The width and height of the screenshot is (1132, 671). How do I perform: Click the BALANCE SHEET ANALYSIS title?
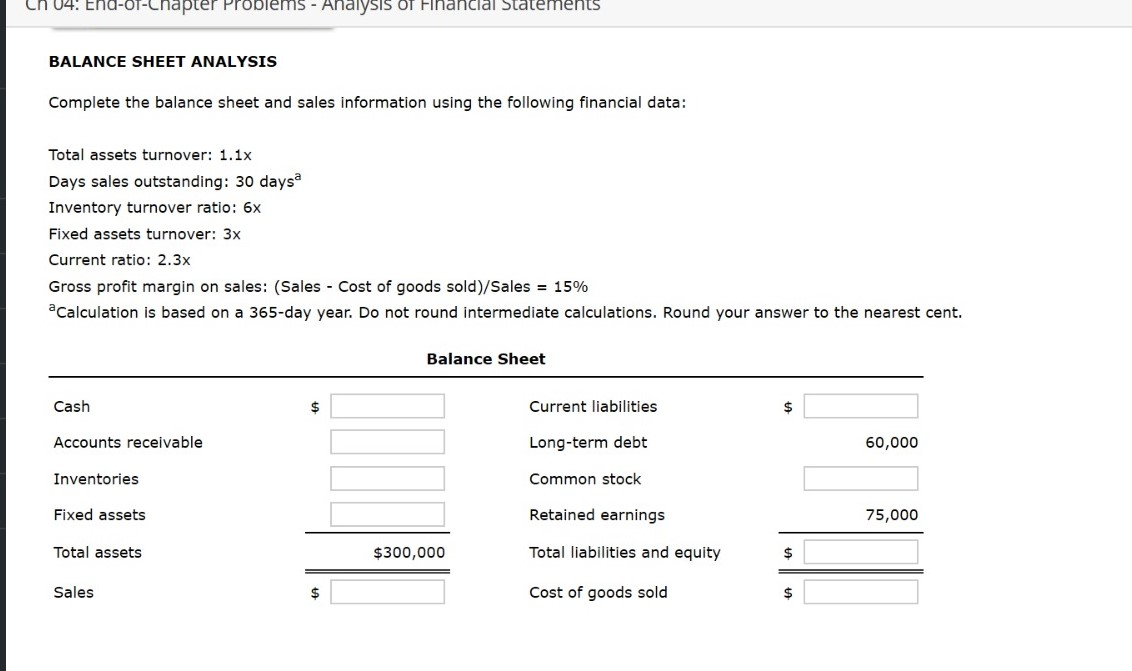click(x=162, y=61)
